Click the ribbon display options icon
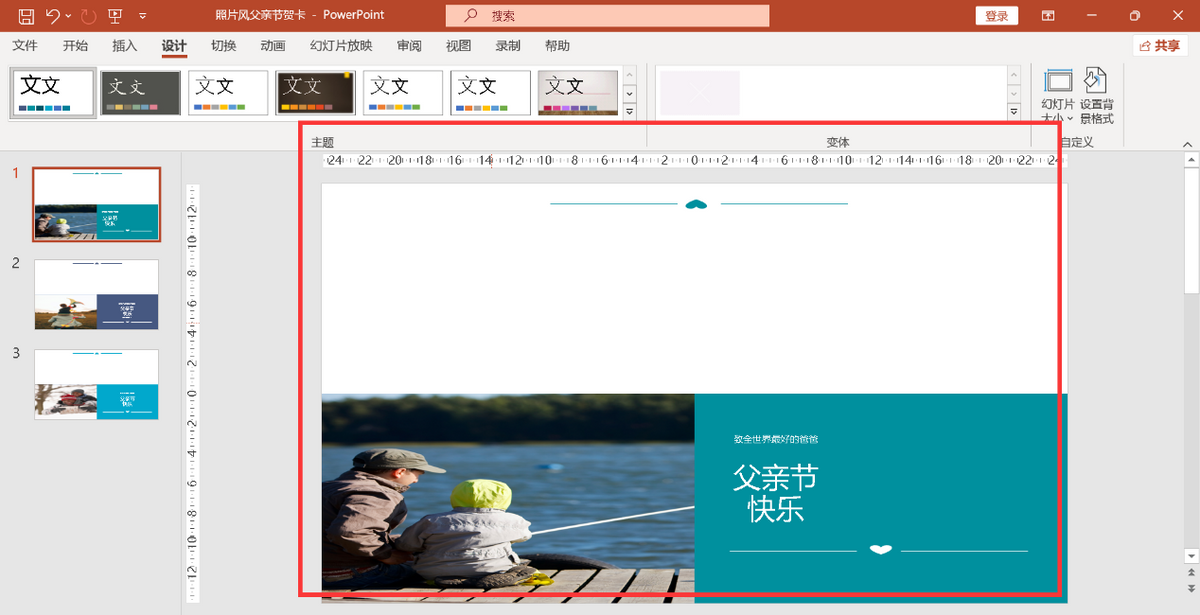This screenshot has height=615, width=1200. click(1048, 16)
